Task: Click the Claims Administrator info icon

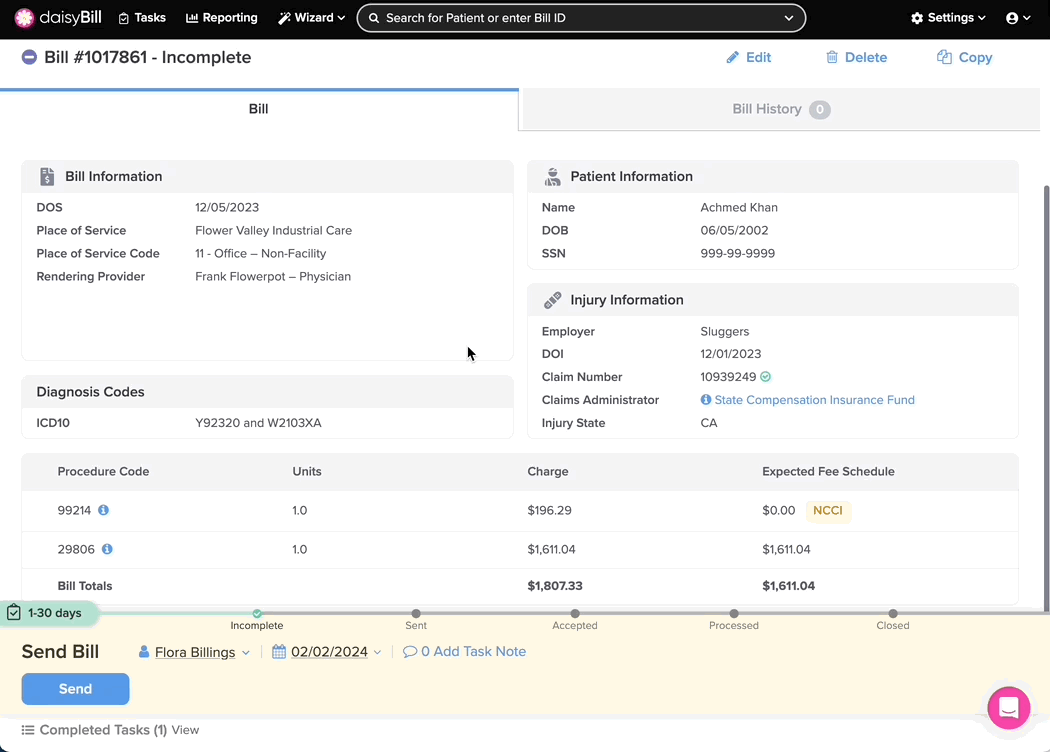Action: coord(706,400)
